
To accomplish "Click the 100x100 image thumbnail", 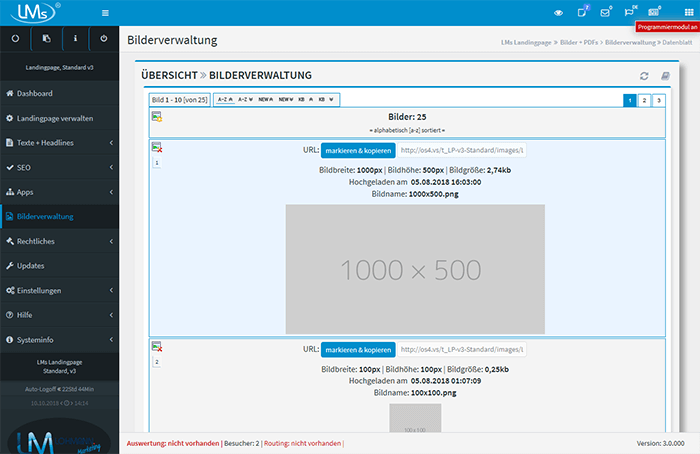I will [415, 418].
